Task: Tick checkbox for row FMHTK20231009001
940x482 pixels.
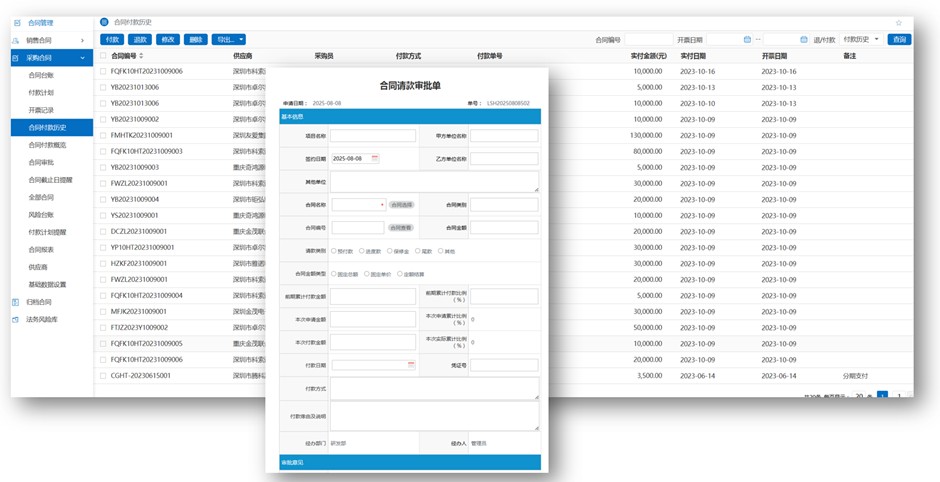Action: tap(103, 135)
